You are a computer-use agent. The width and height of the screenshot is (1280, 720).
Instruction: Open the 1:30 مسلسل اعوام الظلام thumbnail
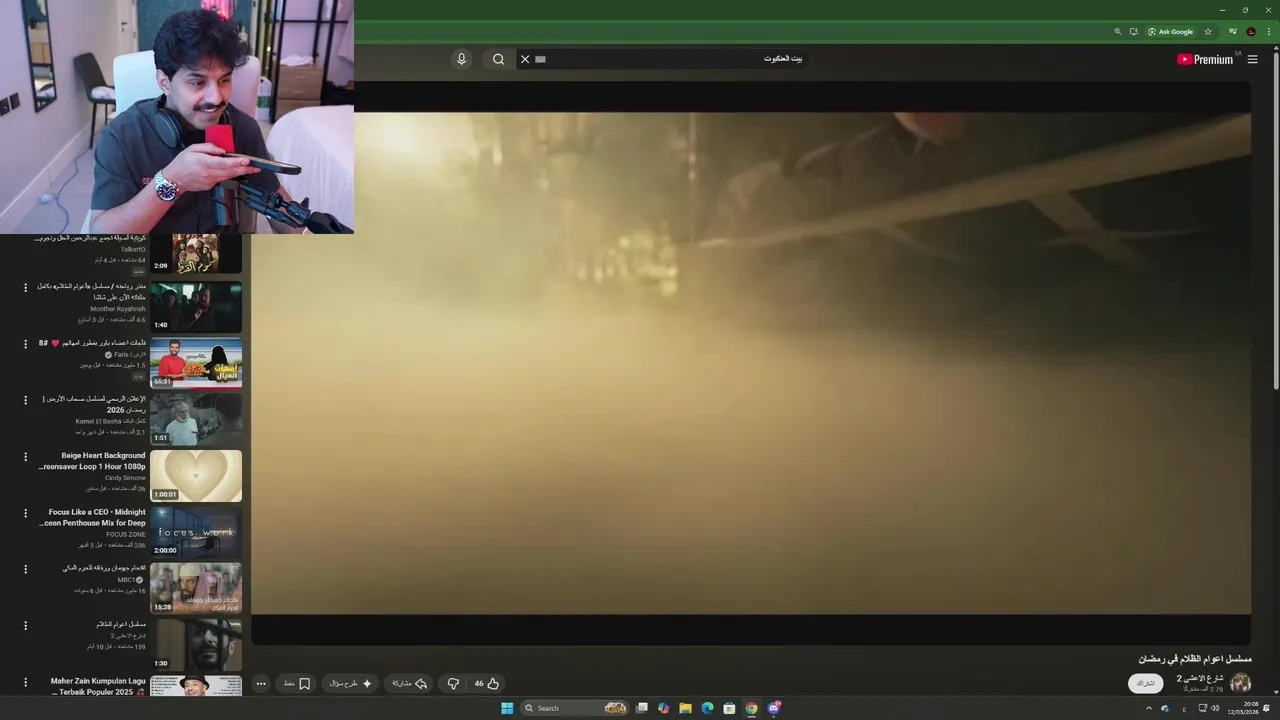196,645
